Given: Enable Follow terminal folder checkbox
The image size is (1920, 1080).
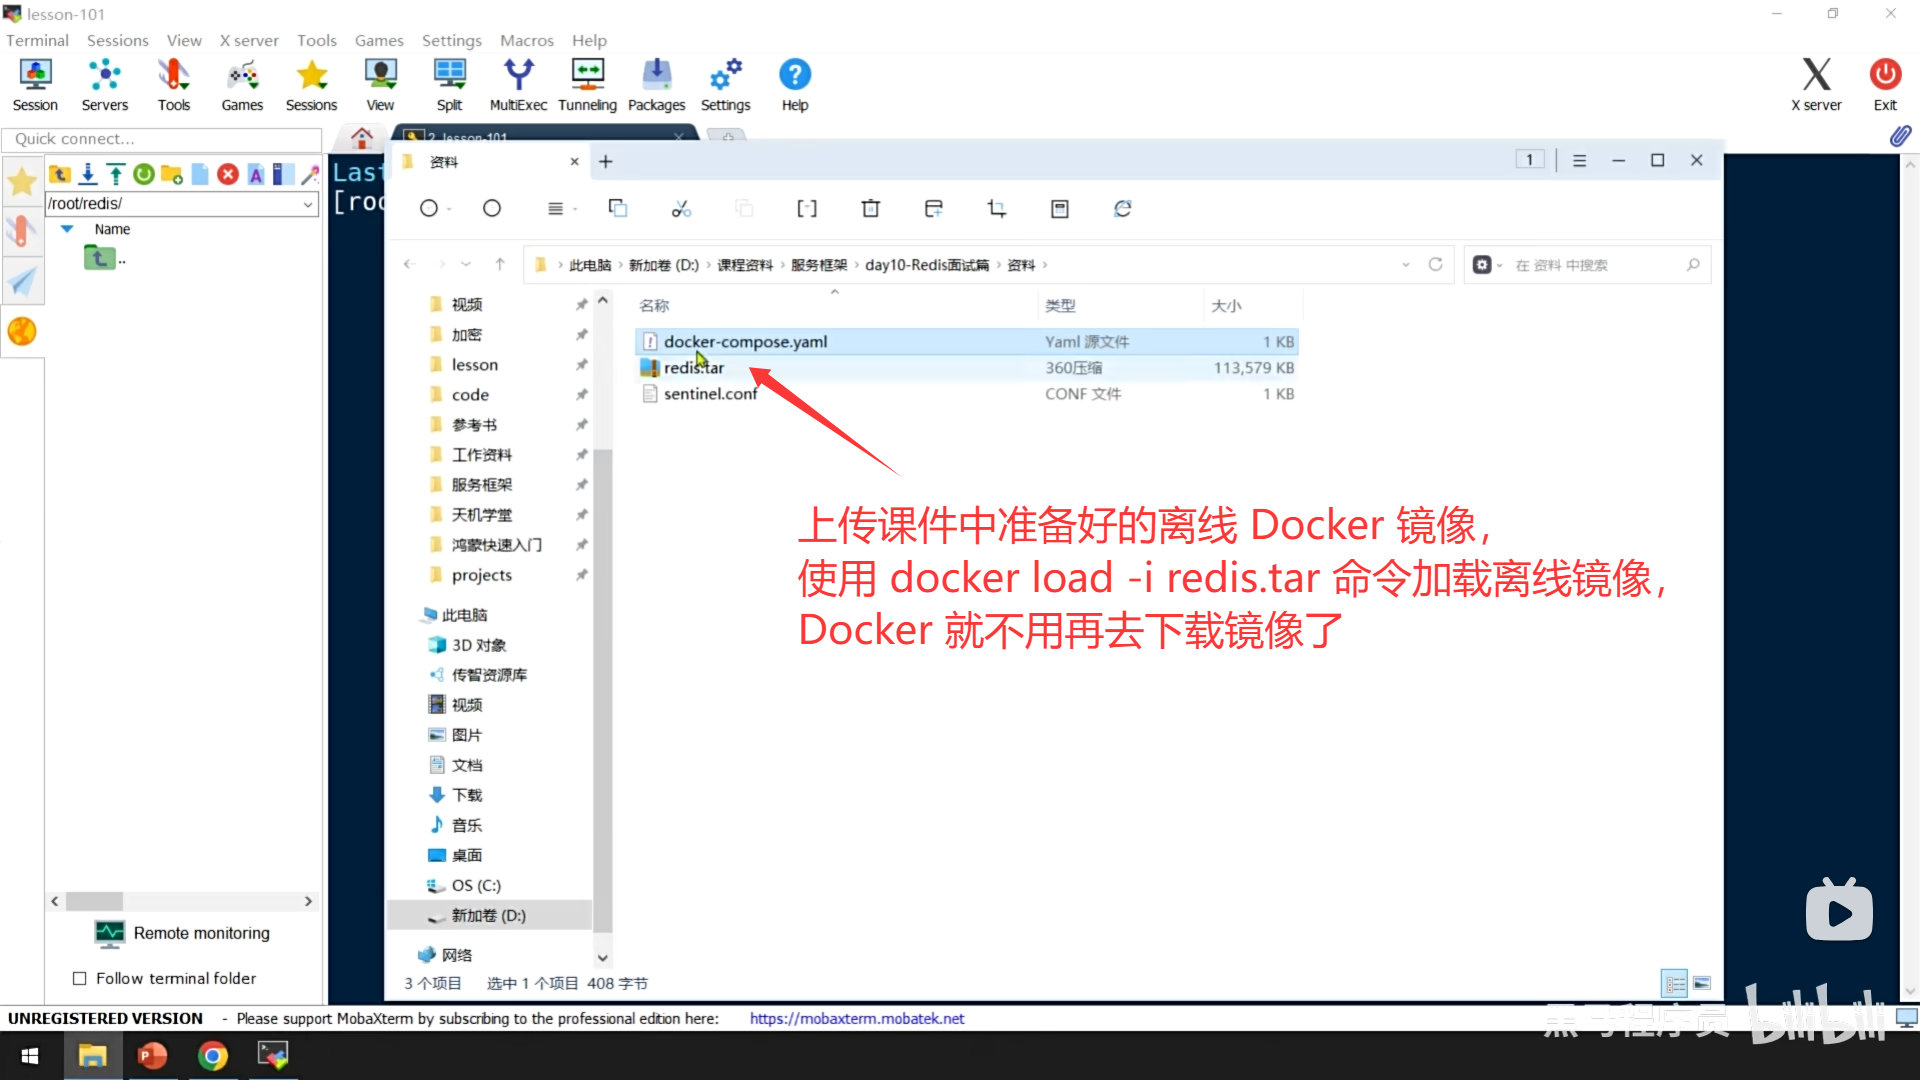Looking at the screenshot, I should point(80,978).
